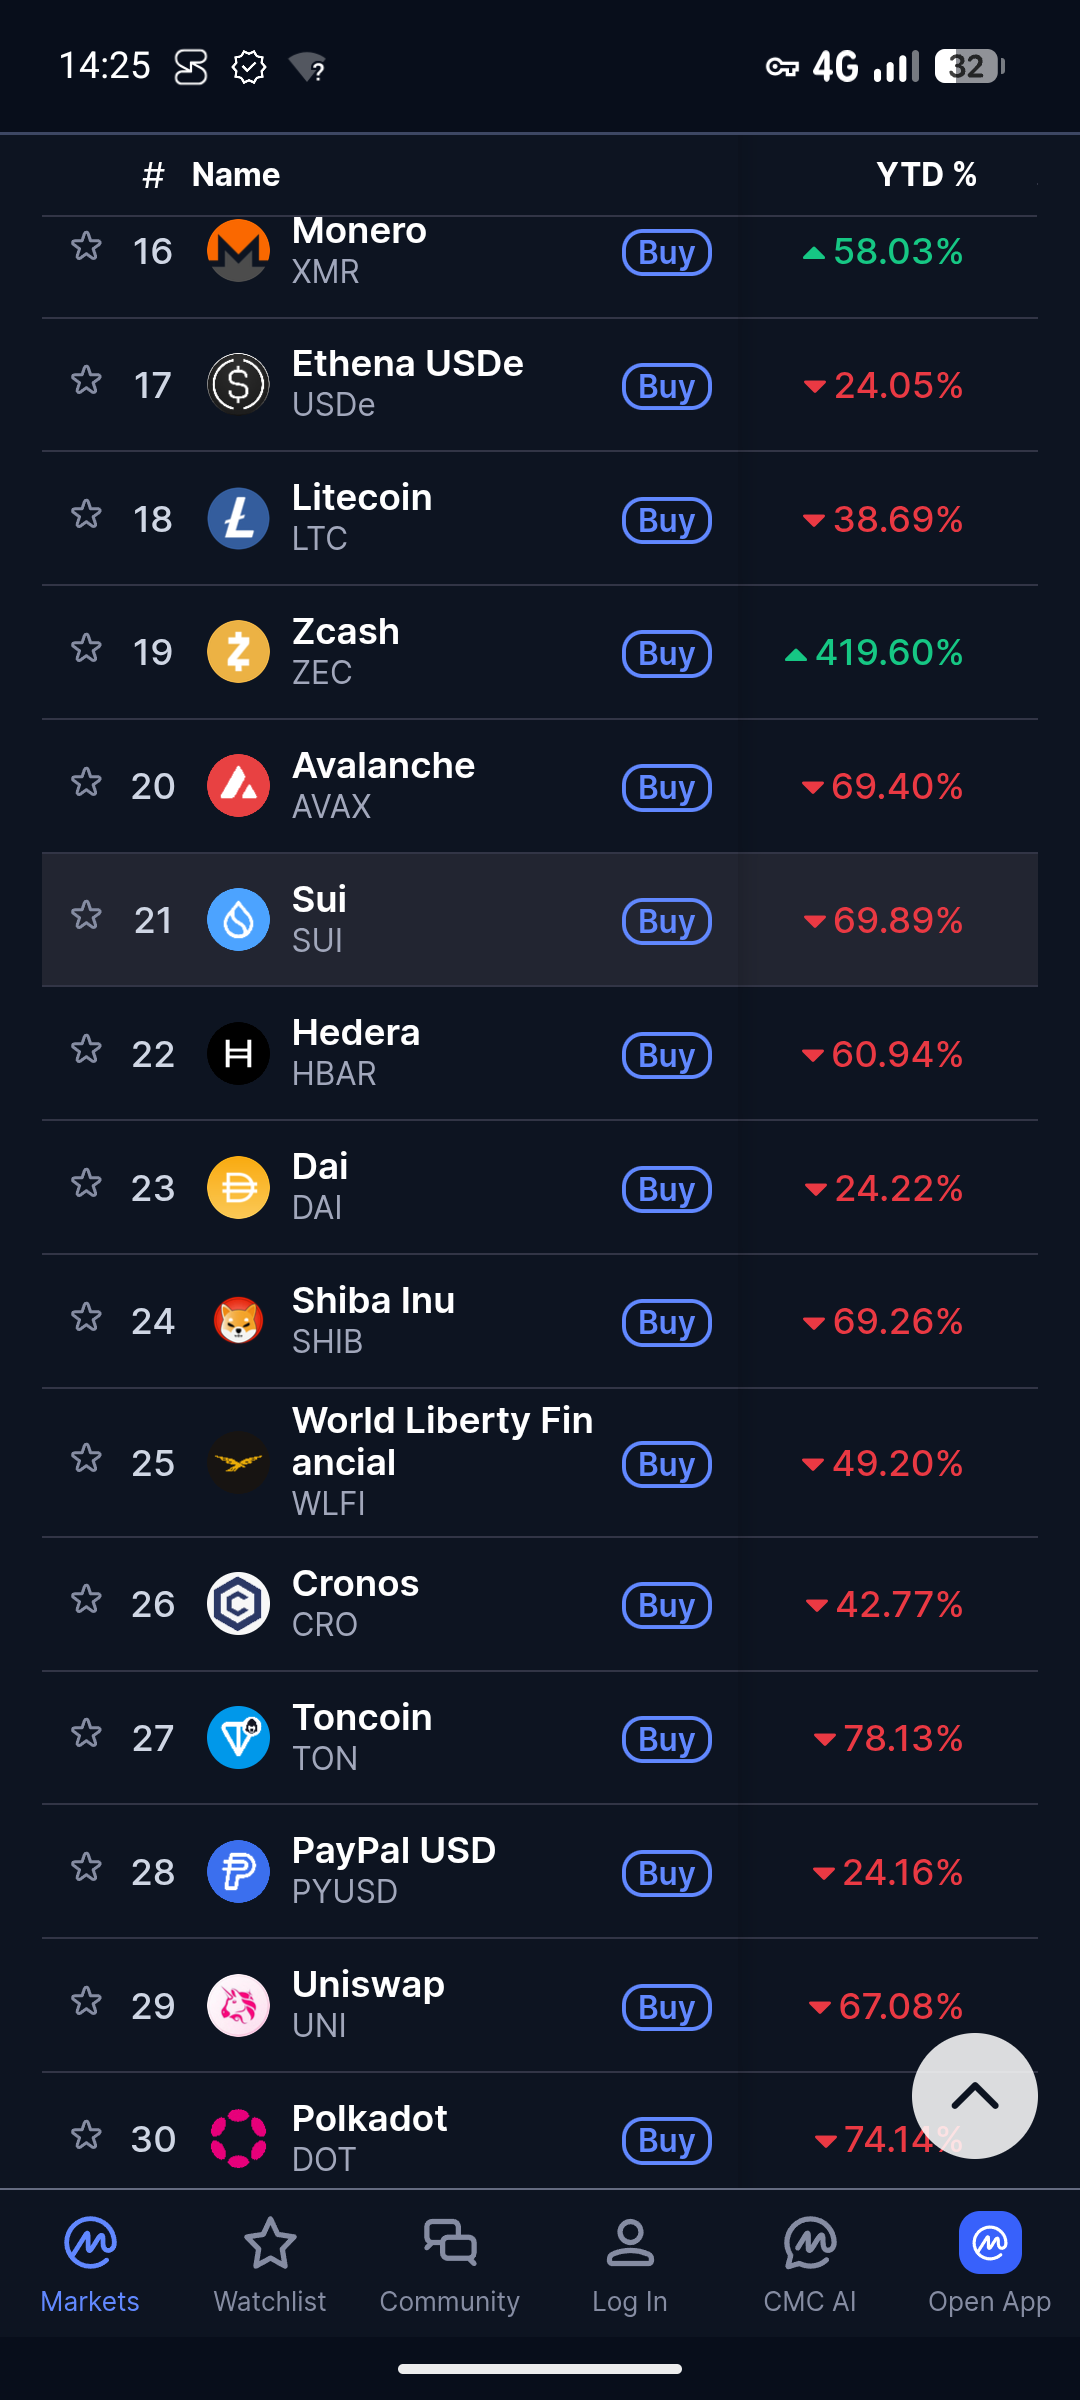1080x2400 pixels.
Task: Sort by the YTD % column header
Action: coord(927,174)
